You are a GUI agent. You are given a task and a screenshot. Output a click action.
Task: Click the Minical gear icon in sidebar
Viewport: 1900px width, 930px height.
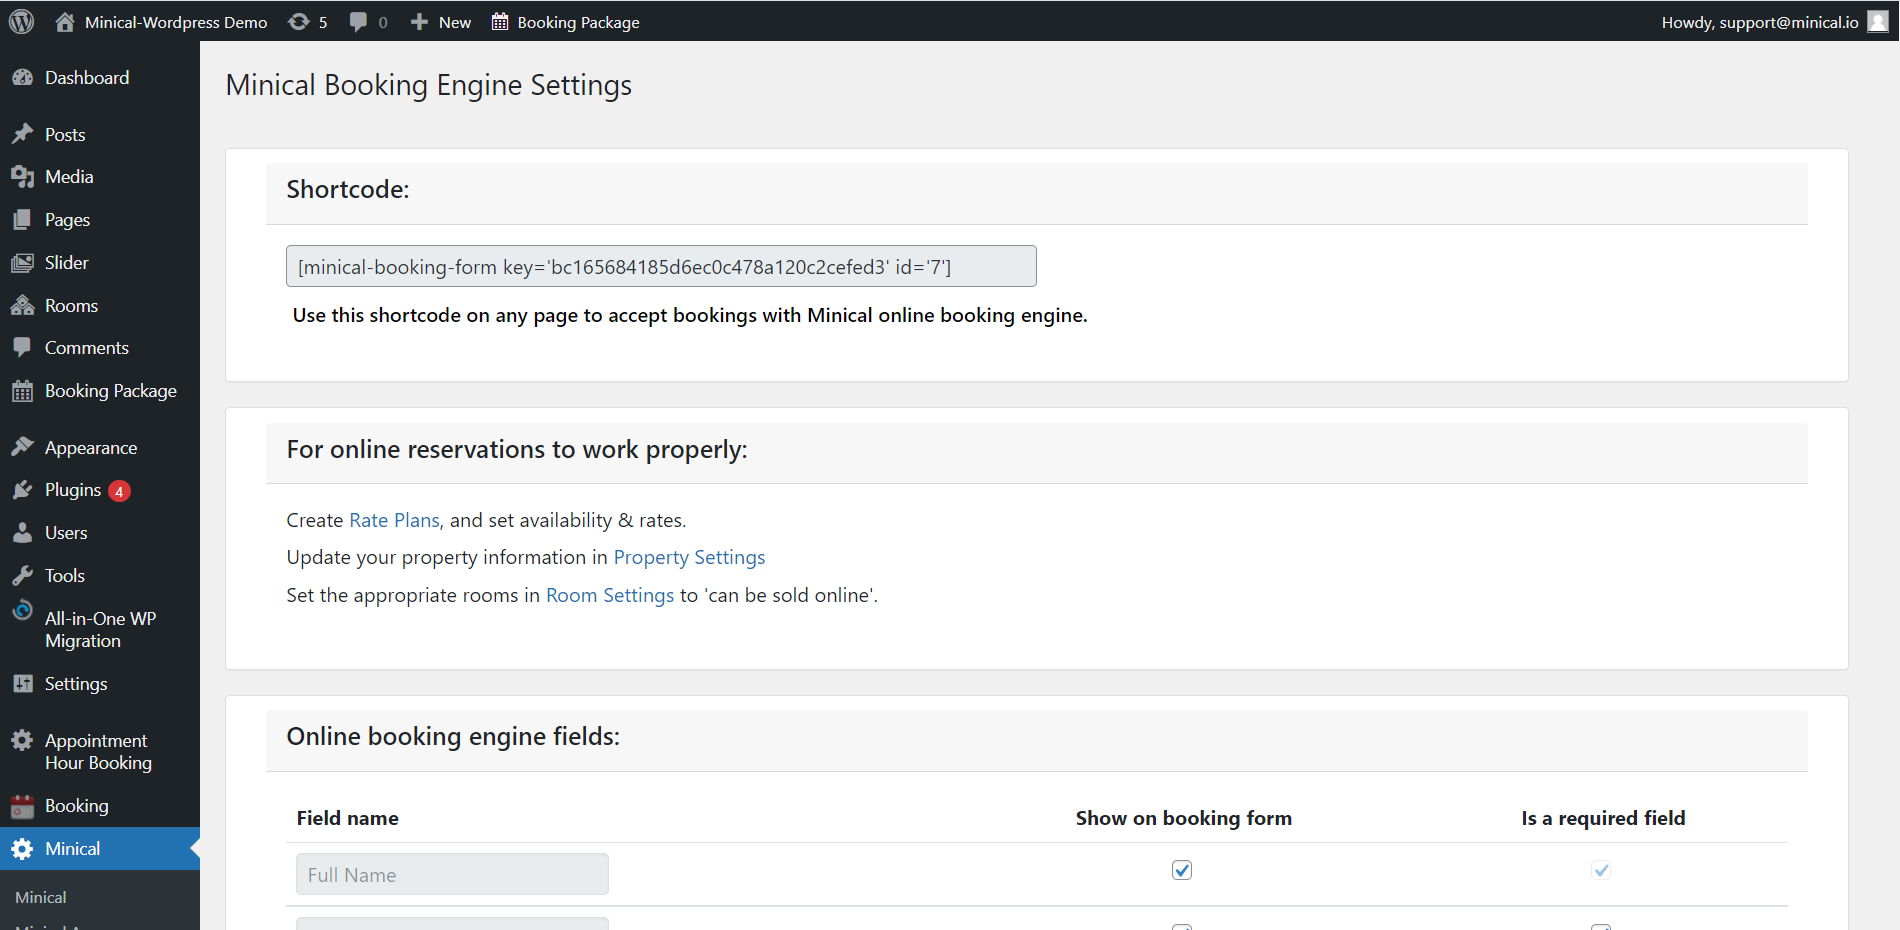22,849
